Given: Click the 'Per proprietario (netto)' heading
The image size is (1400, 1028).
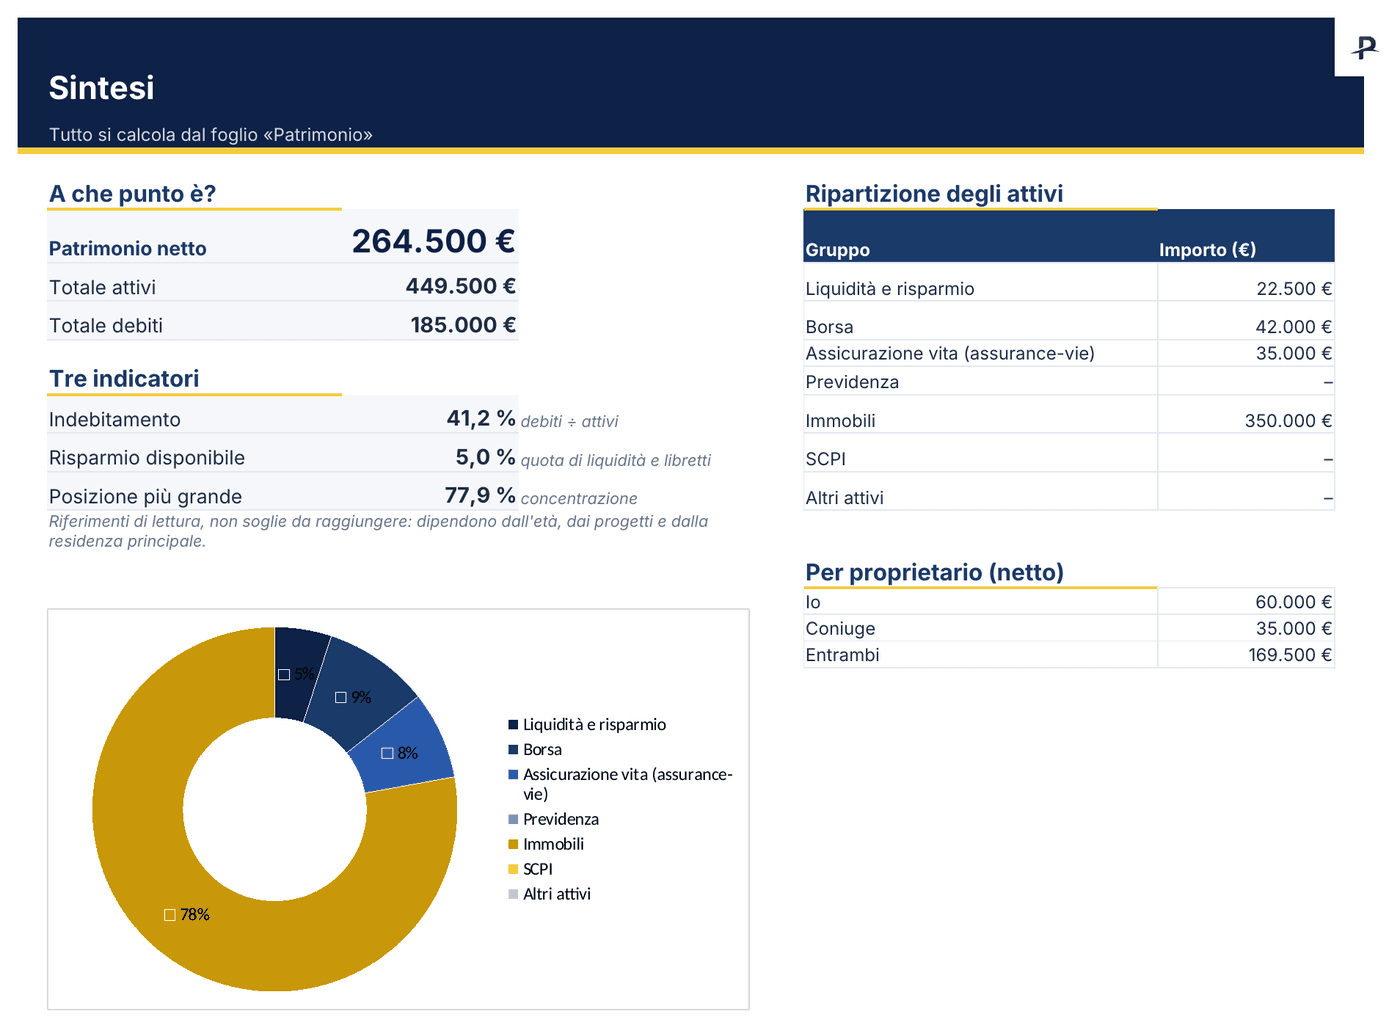Looking at the screenshot, I should (934, 572).
